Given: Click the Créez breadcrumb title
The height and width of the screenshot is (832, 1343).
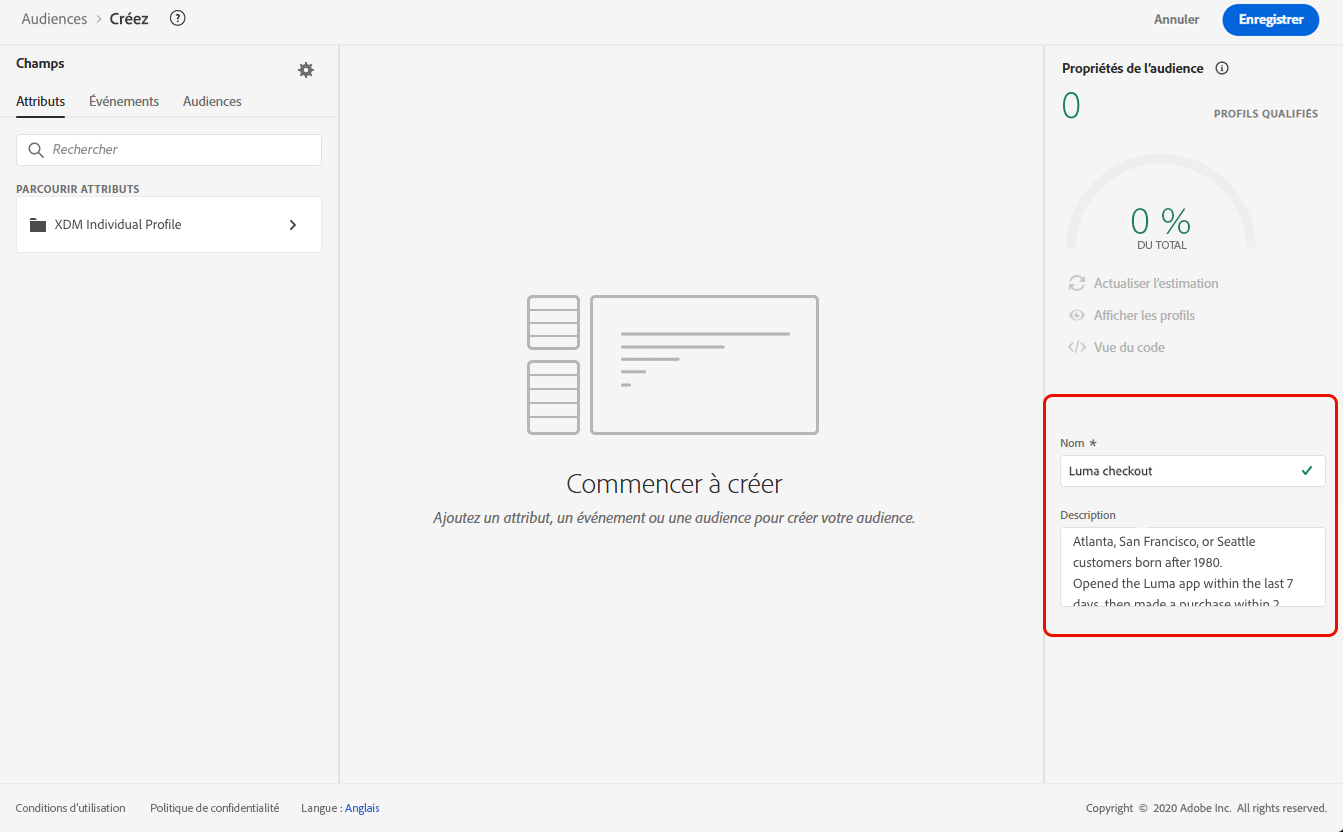Looking at the screenshot, I should (x=129, y=19).
